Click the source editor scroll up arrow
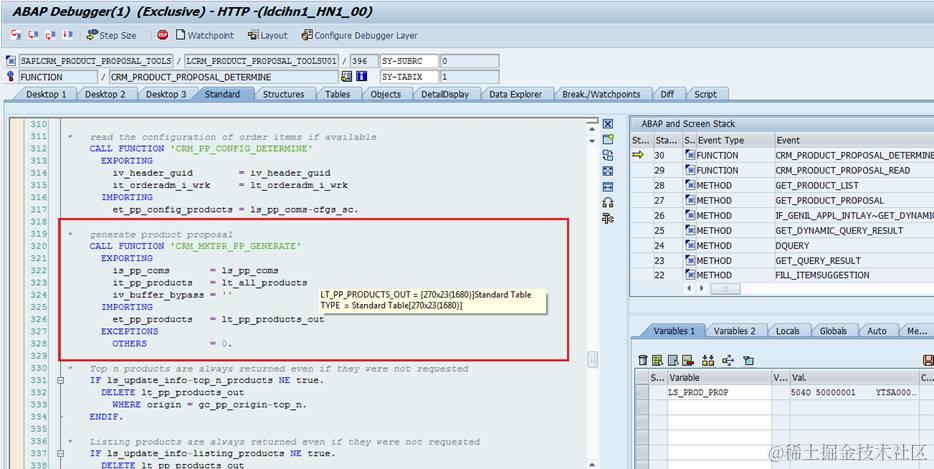934x469 pixels. tap(592, 128)
